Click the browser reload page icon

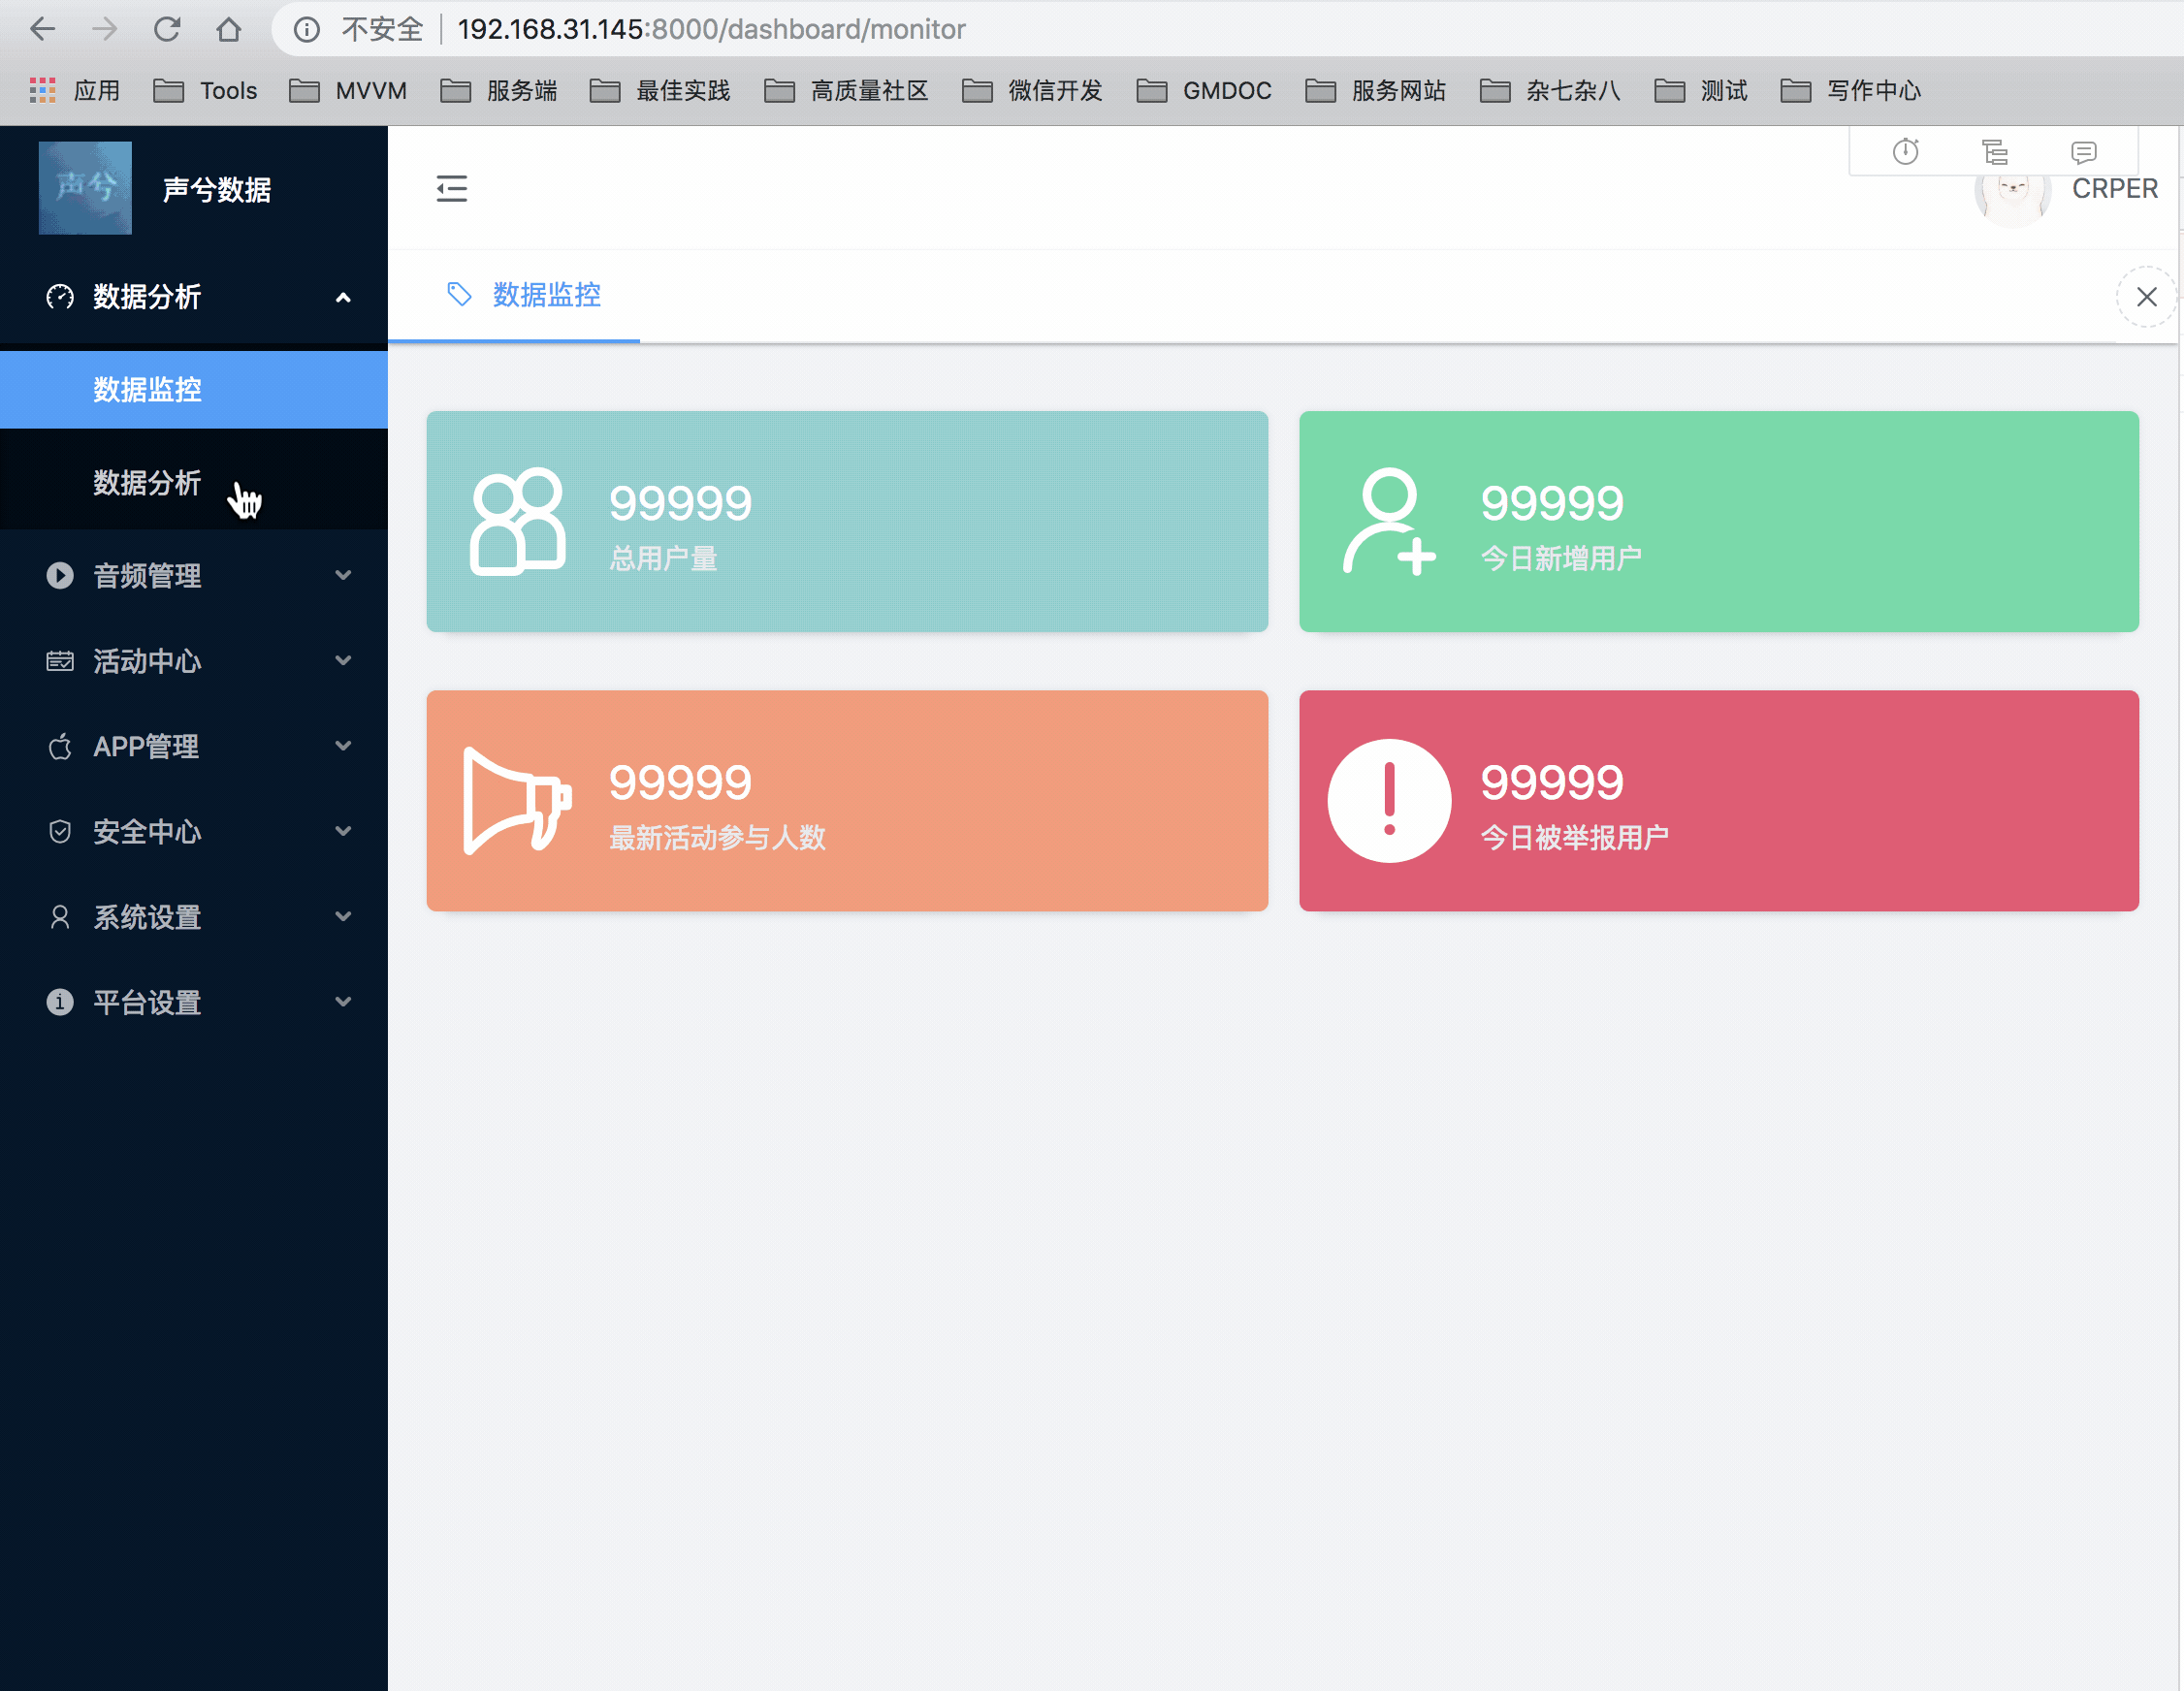(167, 29)
